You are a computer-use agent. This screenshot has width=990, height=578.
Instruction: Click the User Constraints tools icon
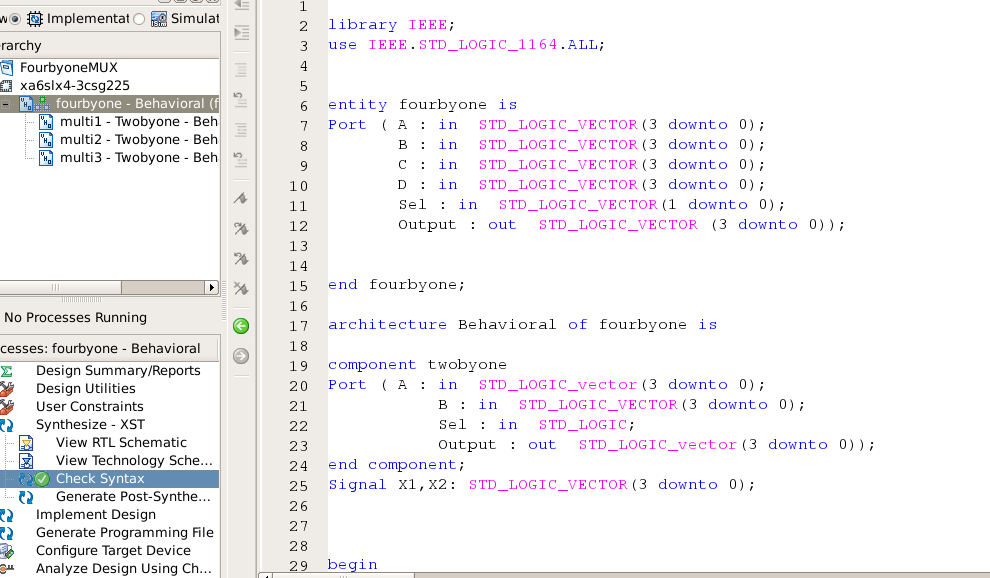point(6,407)
